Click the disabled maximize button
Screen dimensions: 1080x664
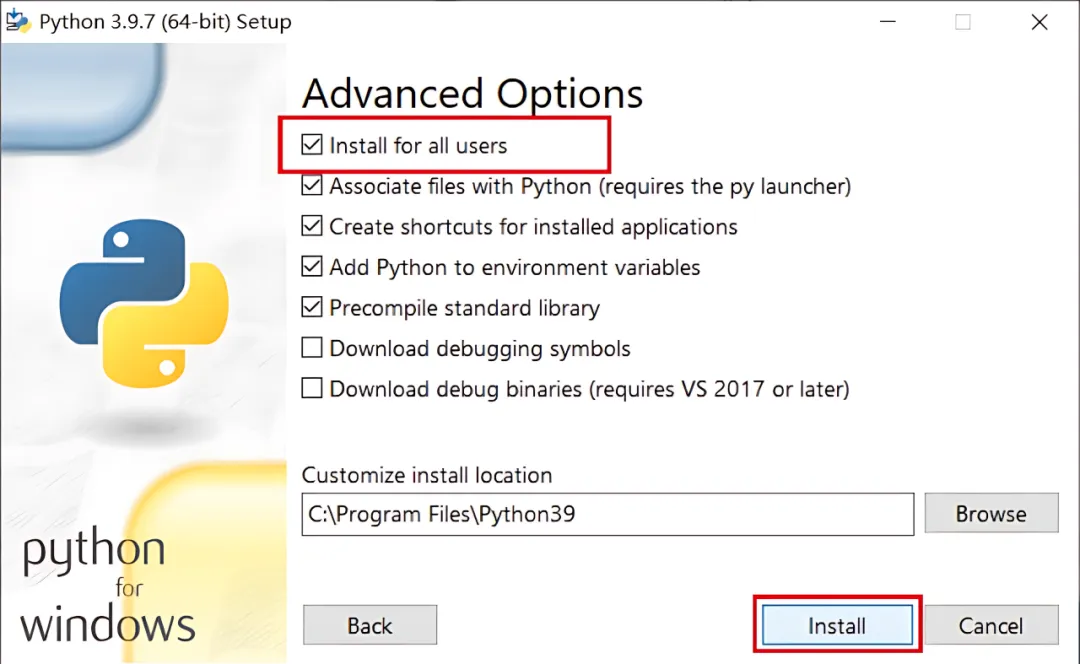pyautogui.click(x=963, y=22)
